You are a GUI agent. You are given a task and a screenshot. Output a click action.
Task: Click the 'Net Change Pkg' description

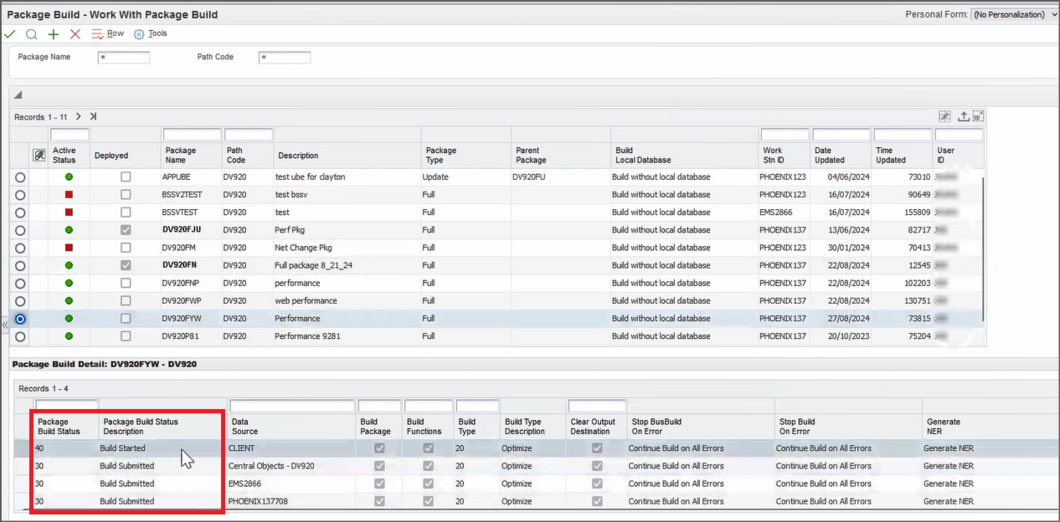click(x=303, y=247)
